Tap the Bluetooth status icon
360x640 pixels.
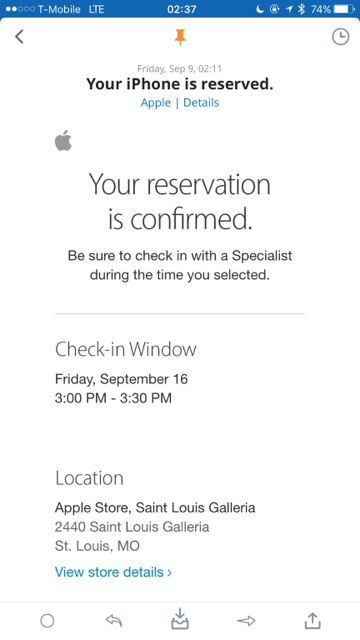[x=301, y=9]
